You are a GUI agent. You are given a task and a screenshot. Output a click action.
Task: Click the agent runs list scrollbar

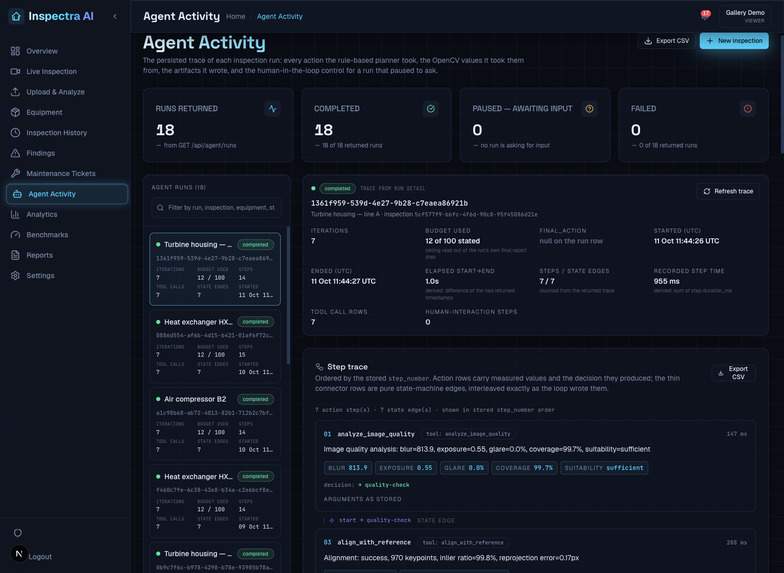(x=288, y=295)
